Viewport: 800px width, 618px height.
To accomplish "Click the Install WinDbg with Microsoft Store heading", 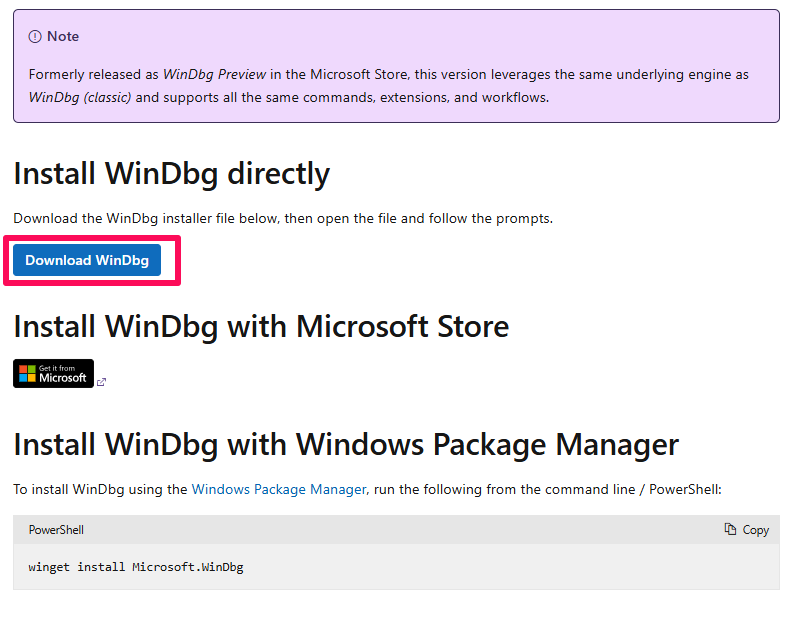I will click(261, 327).
